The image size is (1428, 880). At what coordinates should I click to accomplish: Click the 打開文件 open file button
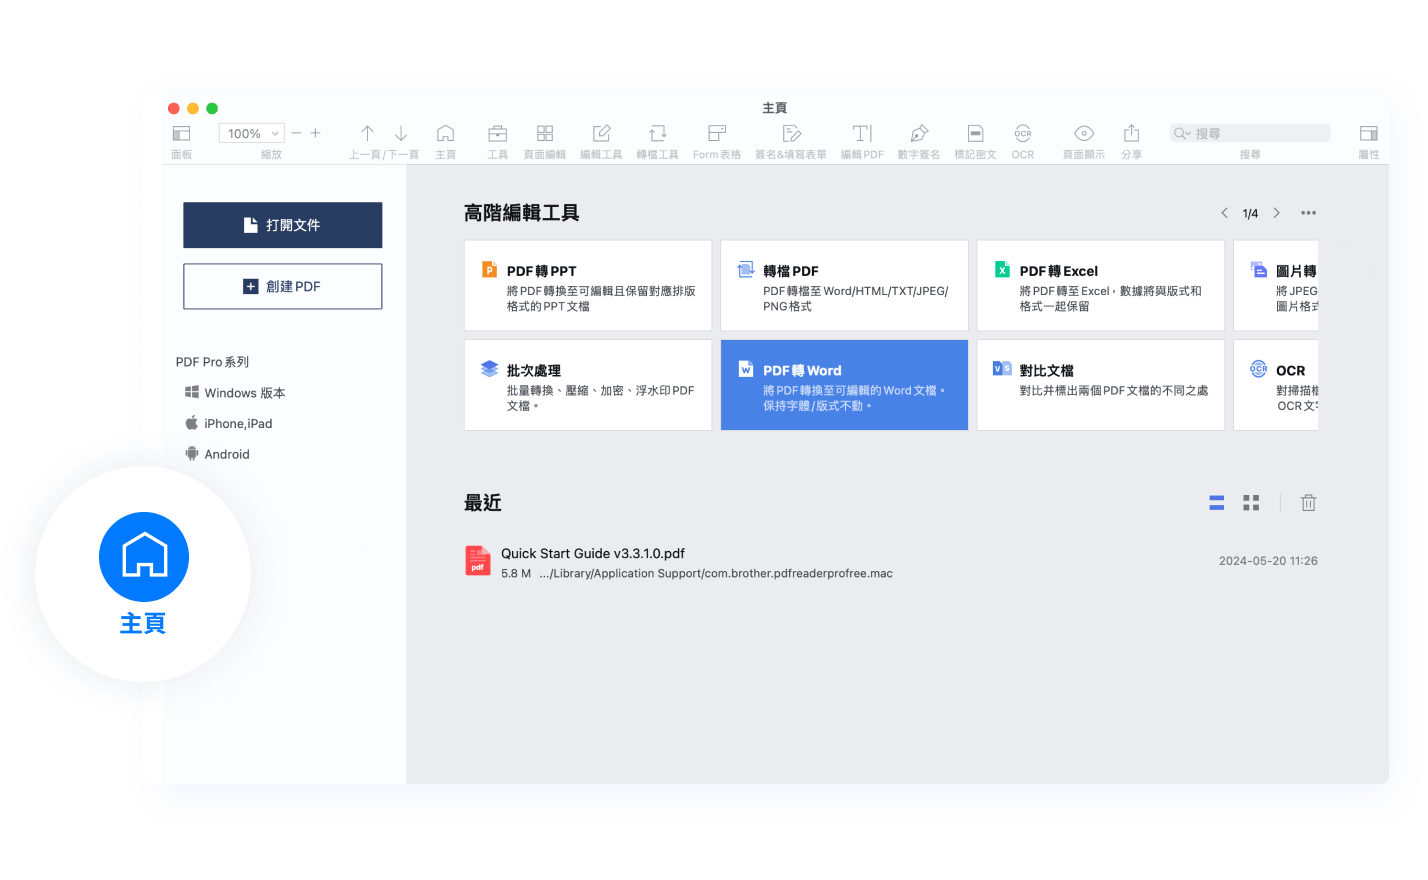[x=282, y=225]
